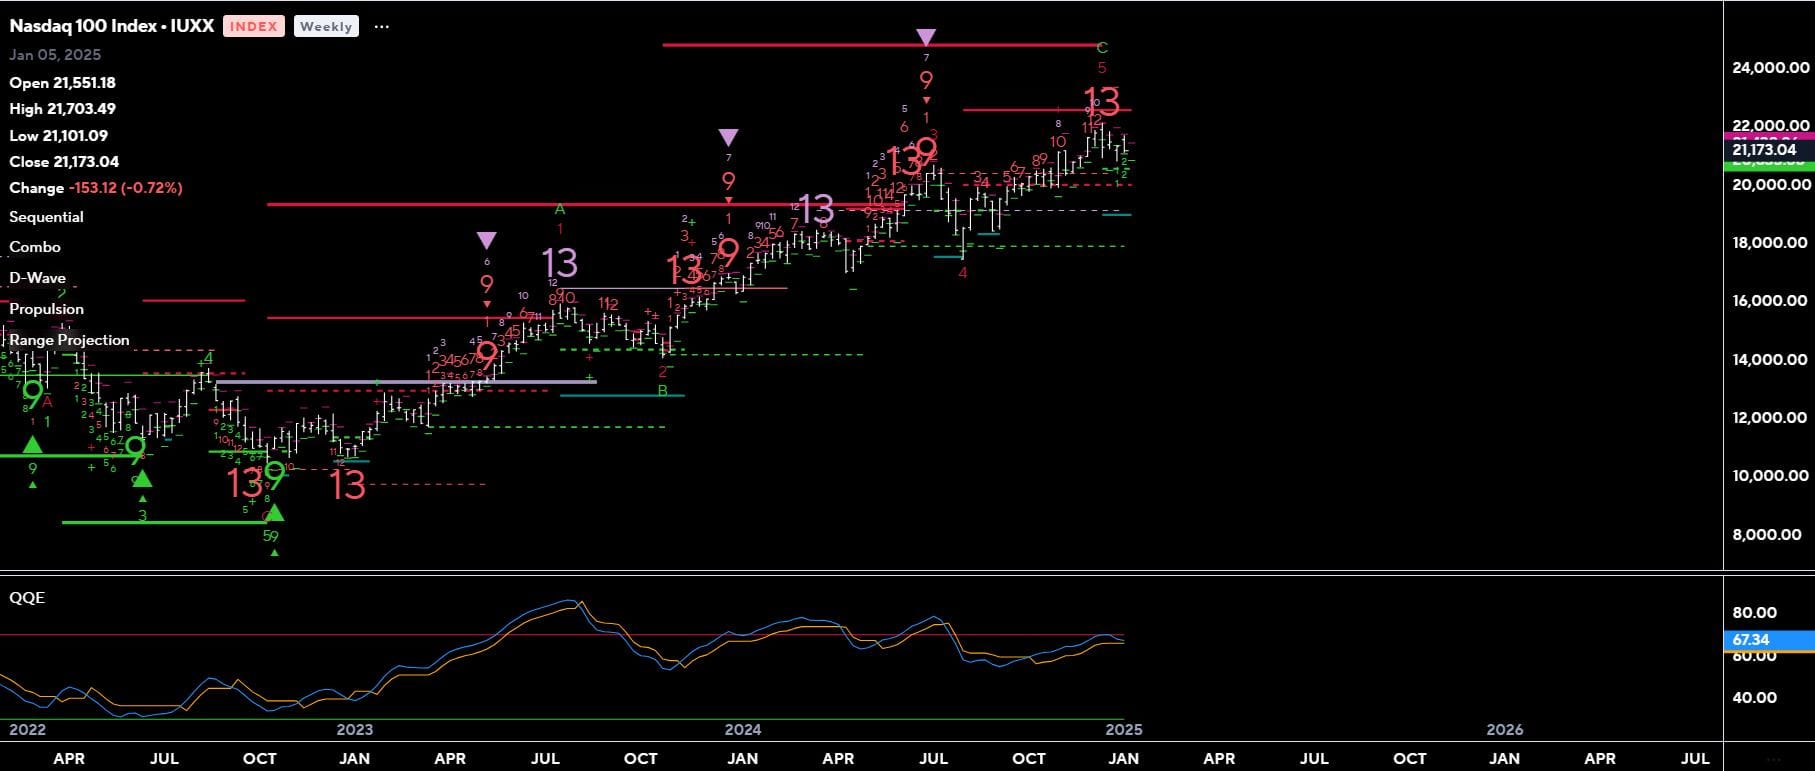The height and width of the screenshot is (771, 1815).
Task: Select the red INDEX badge
Action: tap(253, 27)
